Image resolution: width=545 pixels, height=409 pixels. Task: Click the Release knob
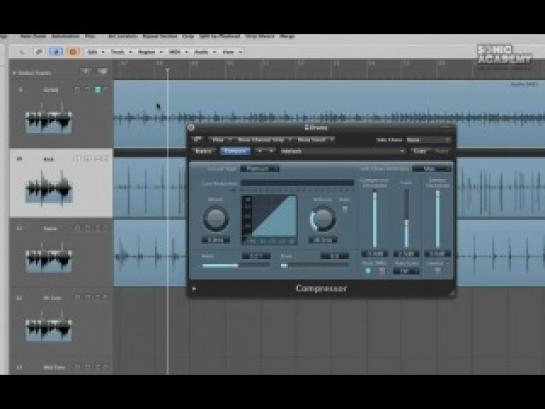323,218
